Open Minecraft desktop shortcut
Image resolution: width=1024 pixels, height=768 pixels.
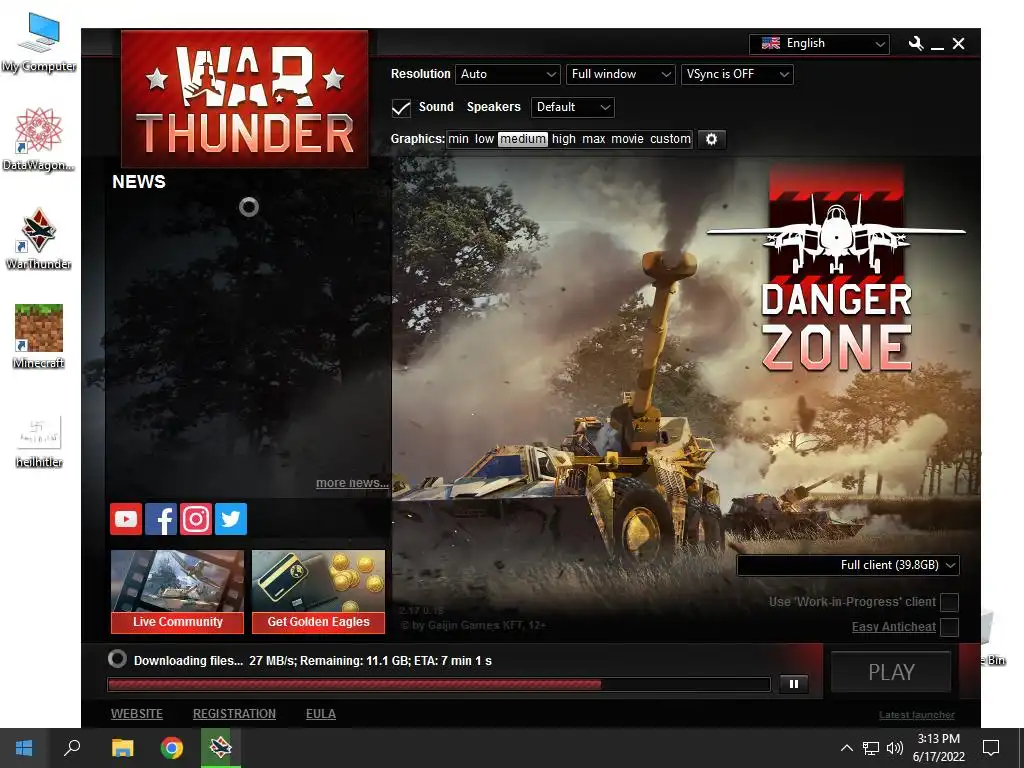(x=39, y=337)
